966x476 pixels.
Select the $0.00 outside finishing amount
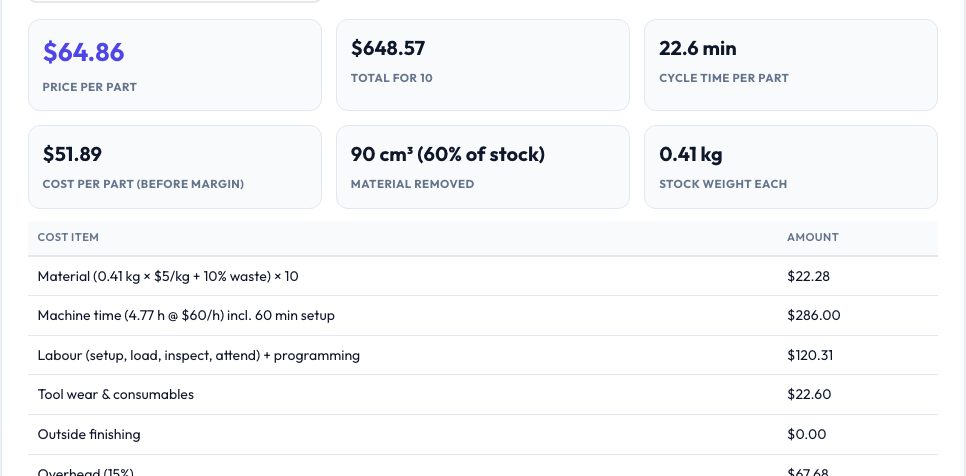coord(806,435)
